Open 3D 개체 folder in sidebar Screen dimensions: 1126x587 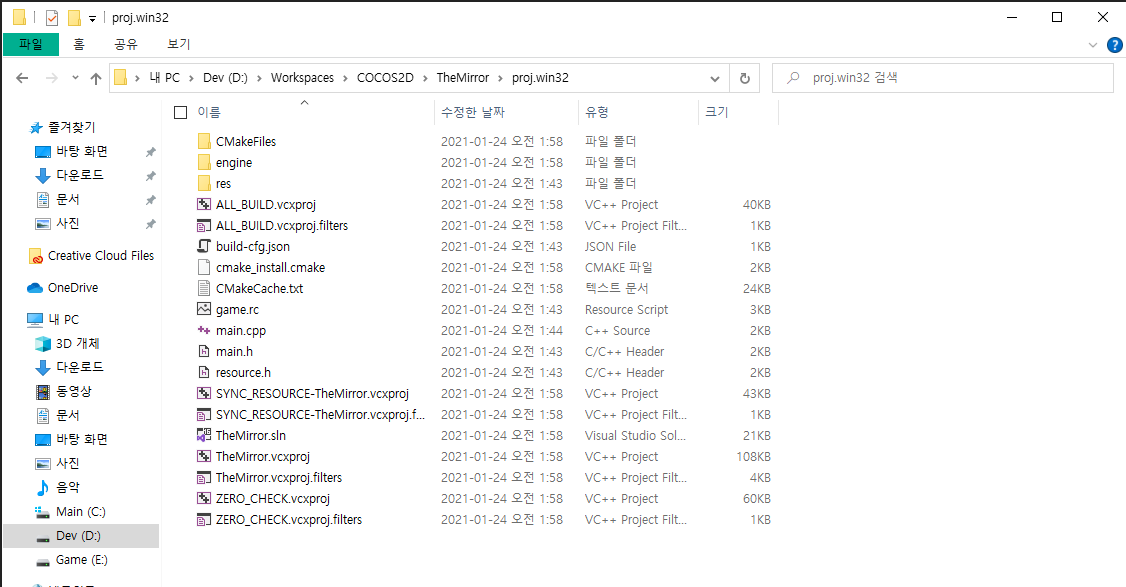tap(67, 343)
